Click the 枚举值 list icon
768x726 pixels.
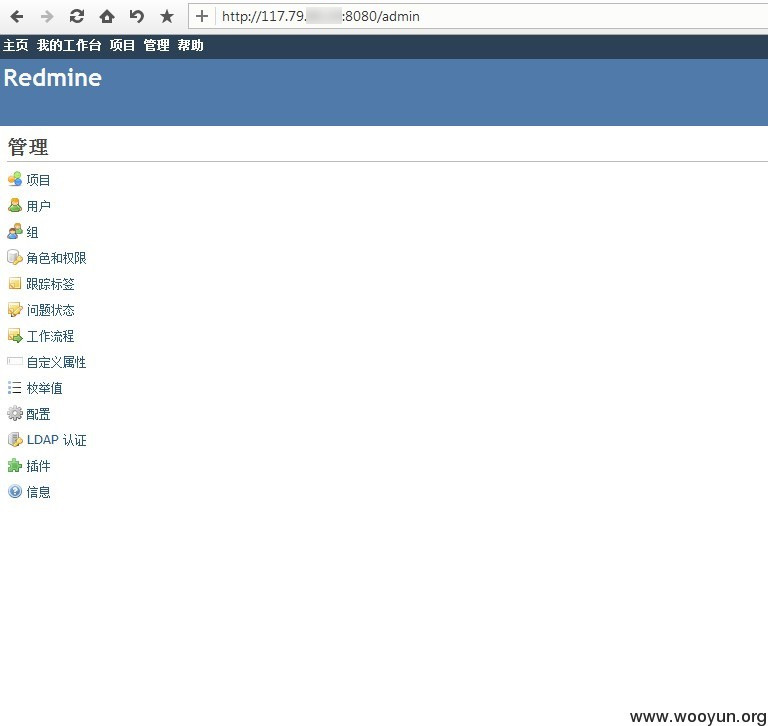coord(15,387)
